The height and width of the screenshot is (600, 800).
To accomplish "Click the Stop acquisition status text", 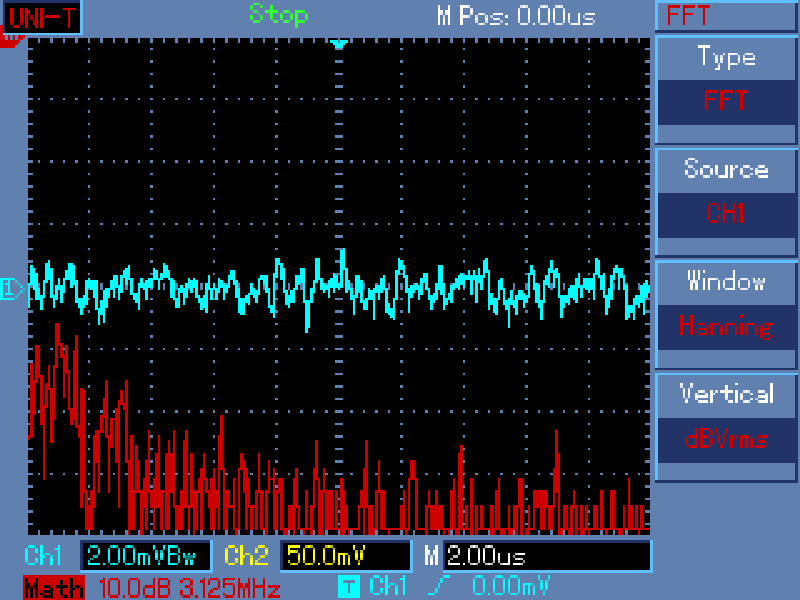I will point(279,15).
